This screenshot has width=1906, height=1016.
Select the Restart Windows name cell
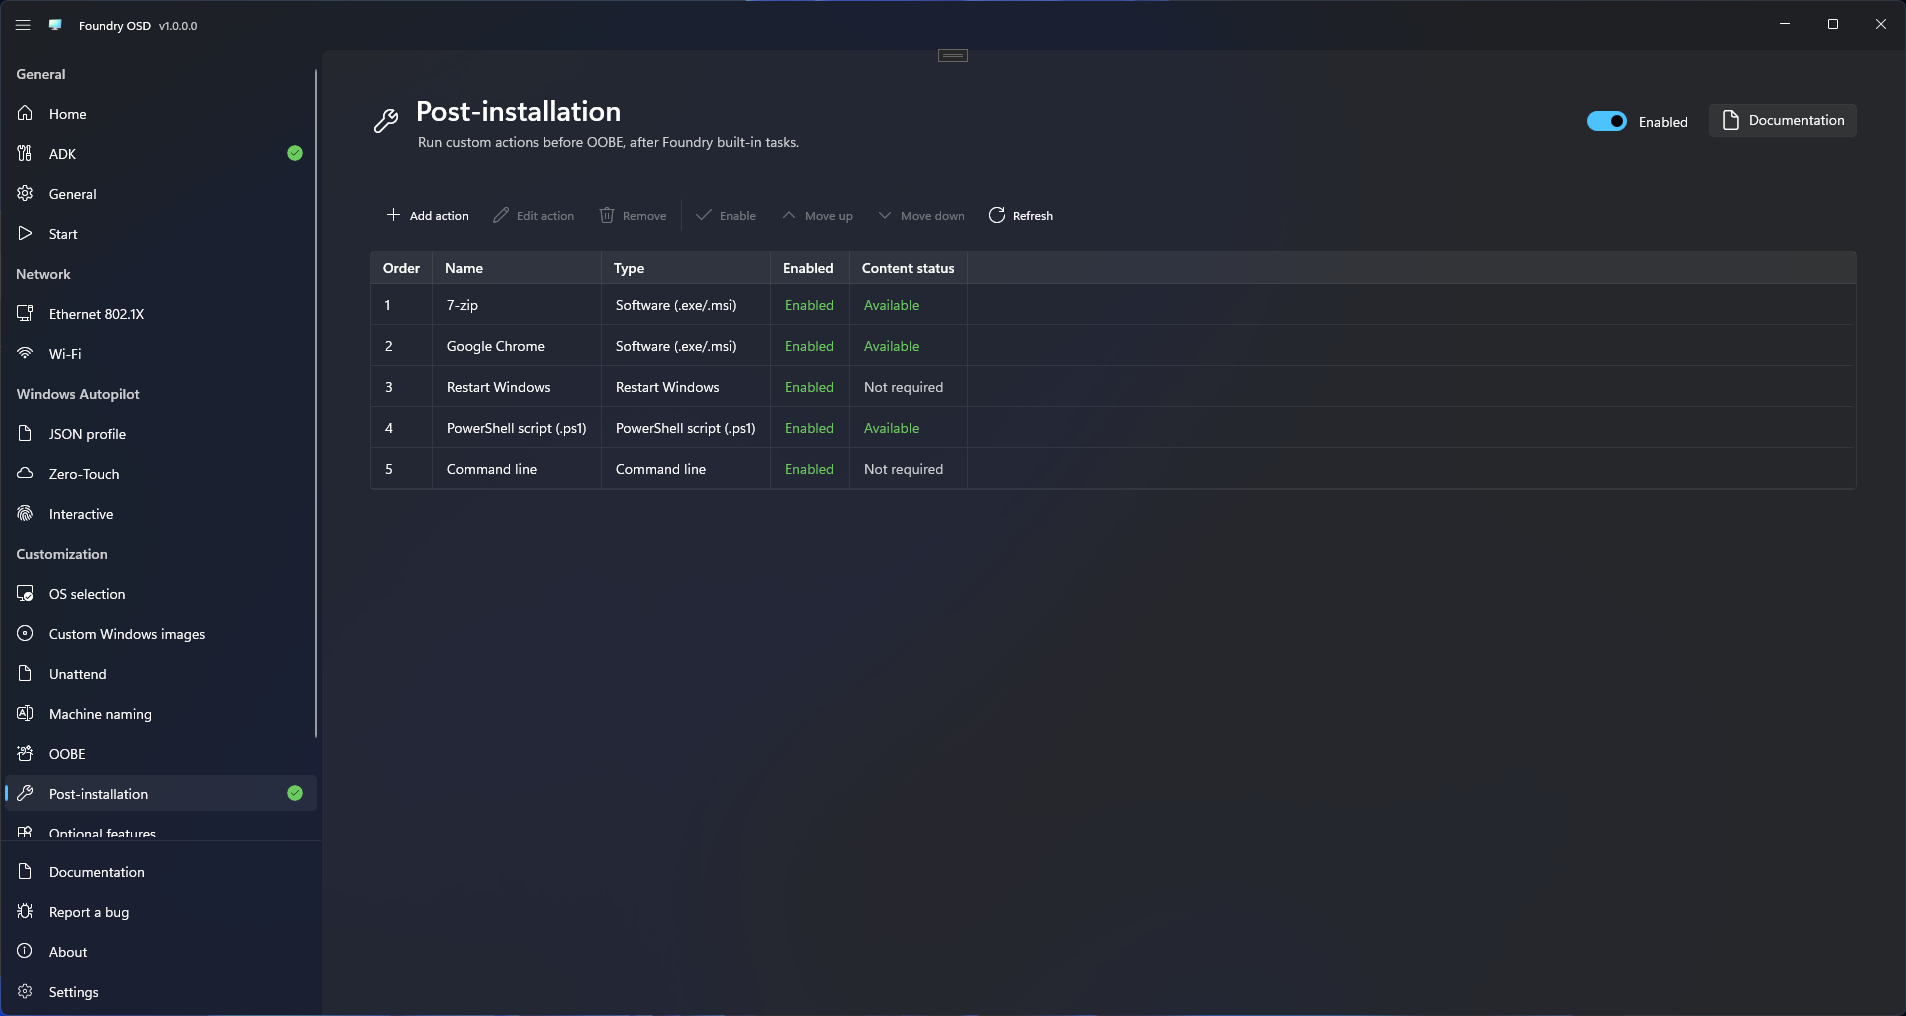pyautogui.click(x=517, y=387)
